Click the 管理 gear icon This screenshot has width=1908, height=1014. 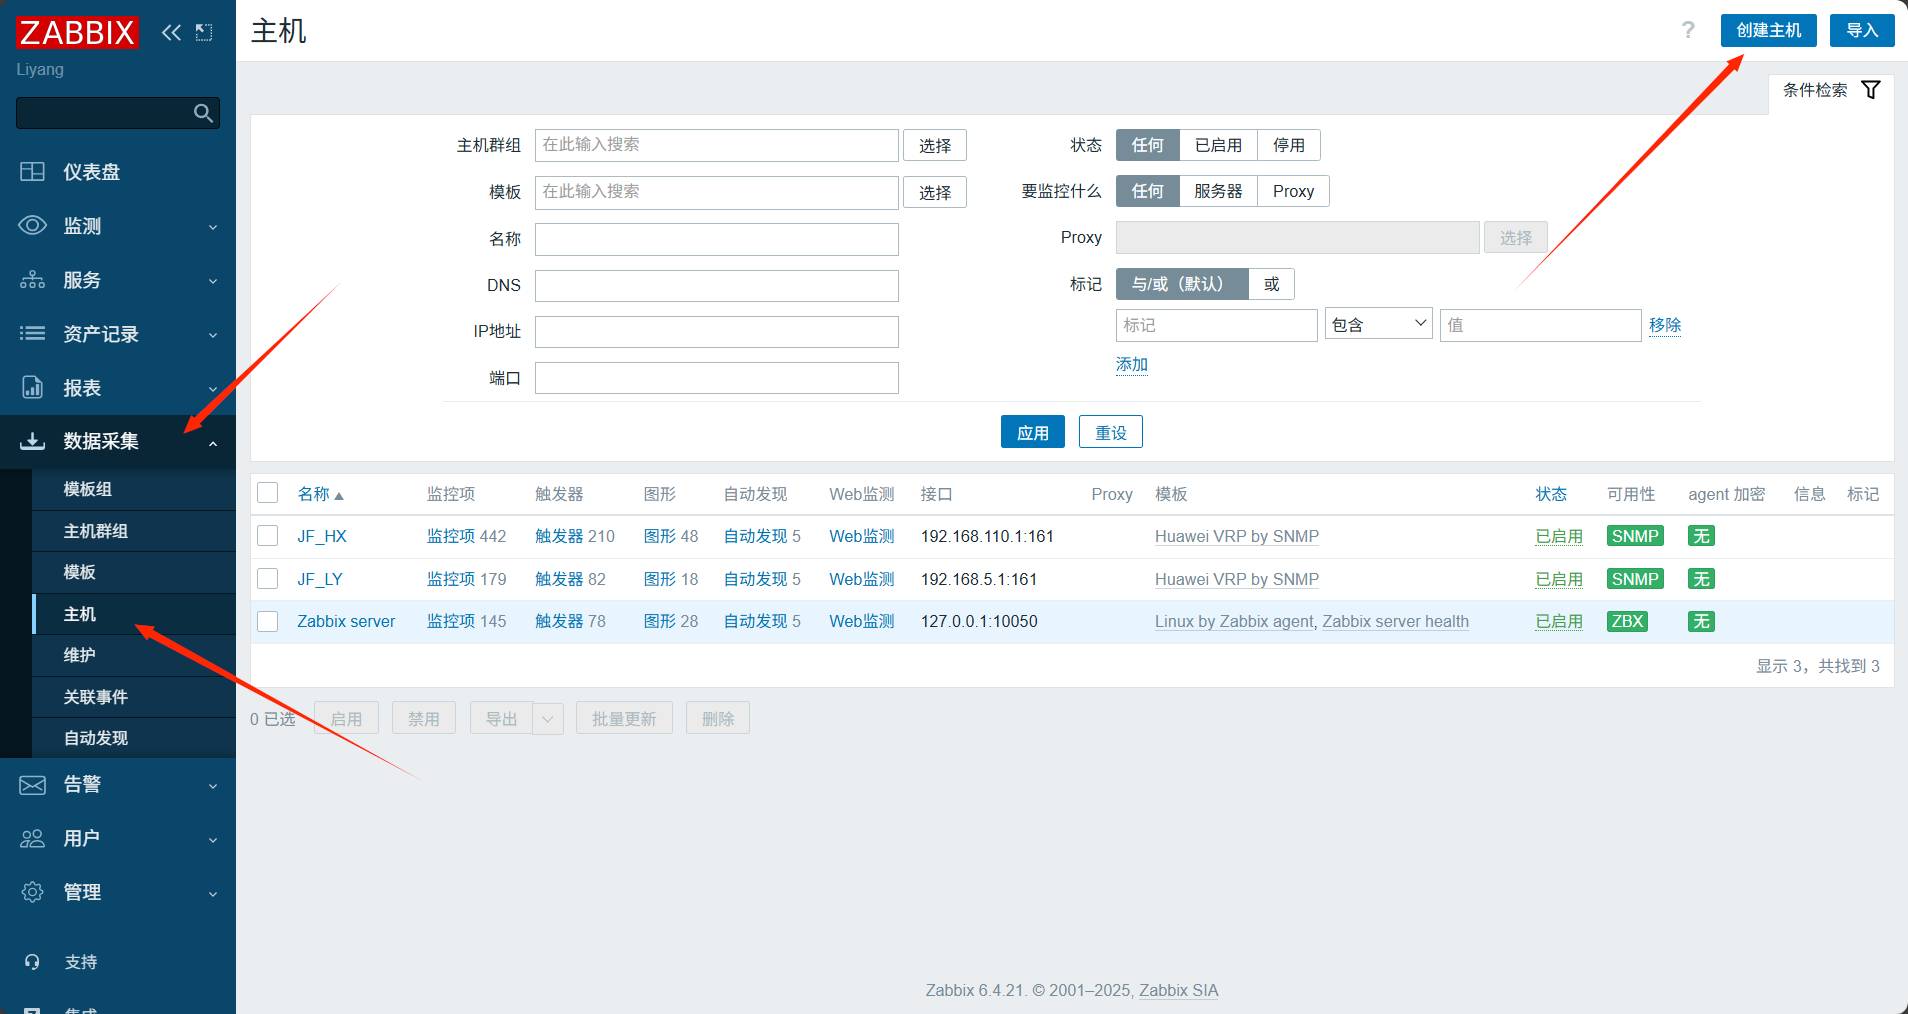pos(32,892)
